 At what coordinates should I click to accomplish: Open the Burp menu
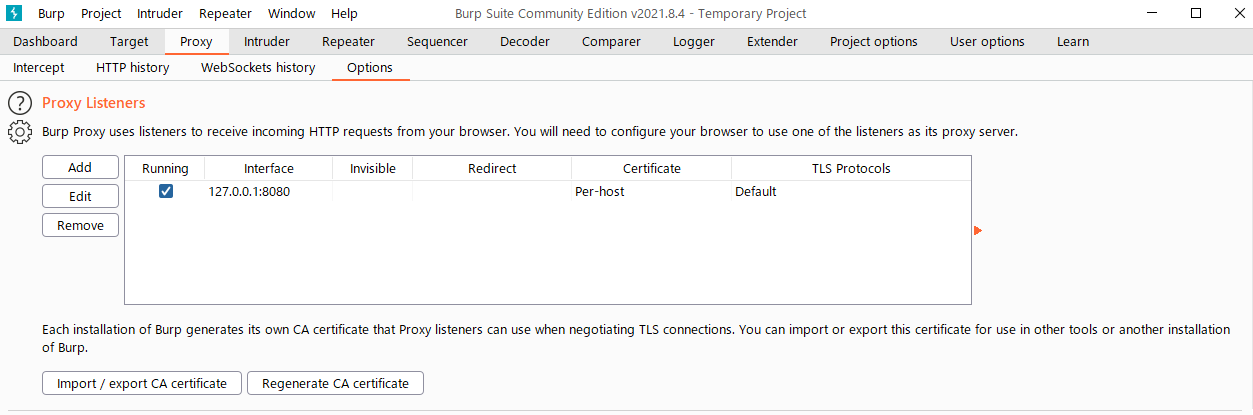(51, 14)
